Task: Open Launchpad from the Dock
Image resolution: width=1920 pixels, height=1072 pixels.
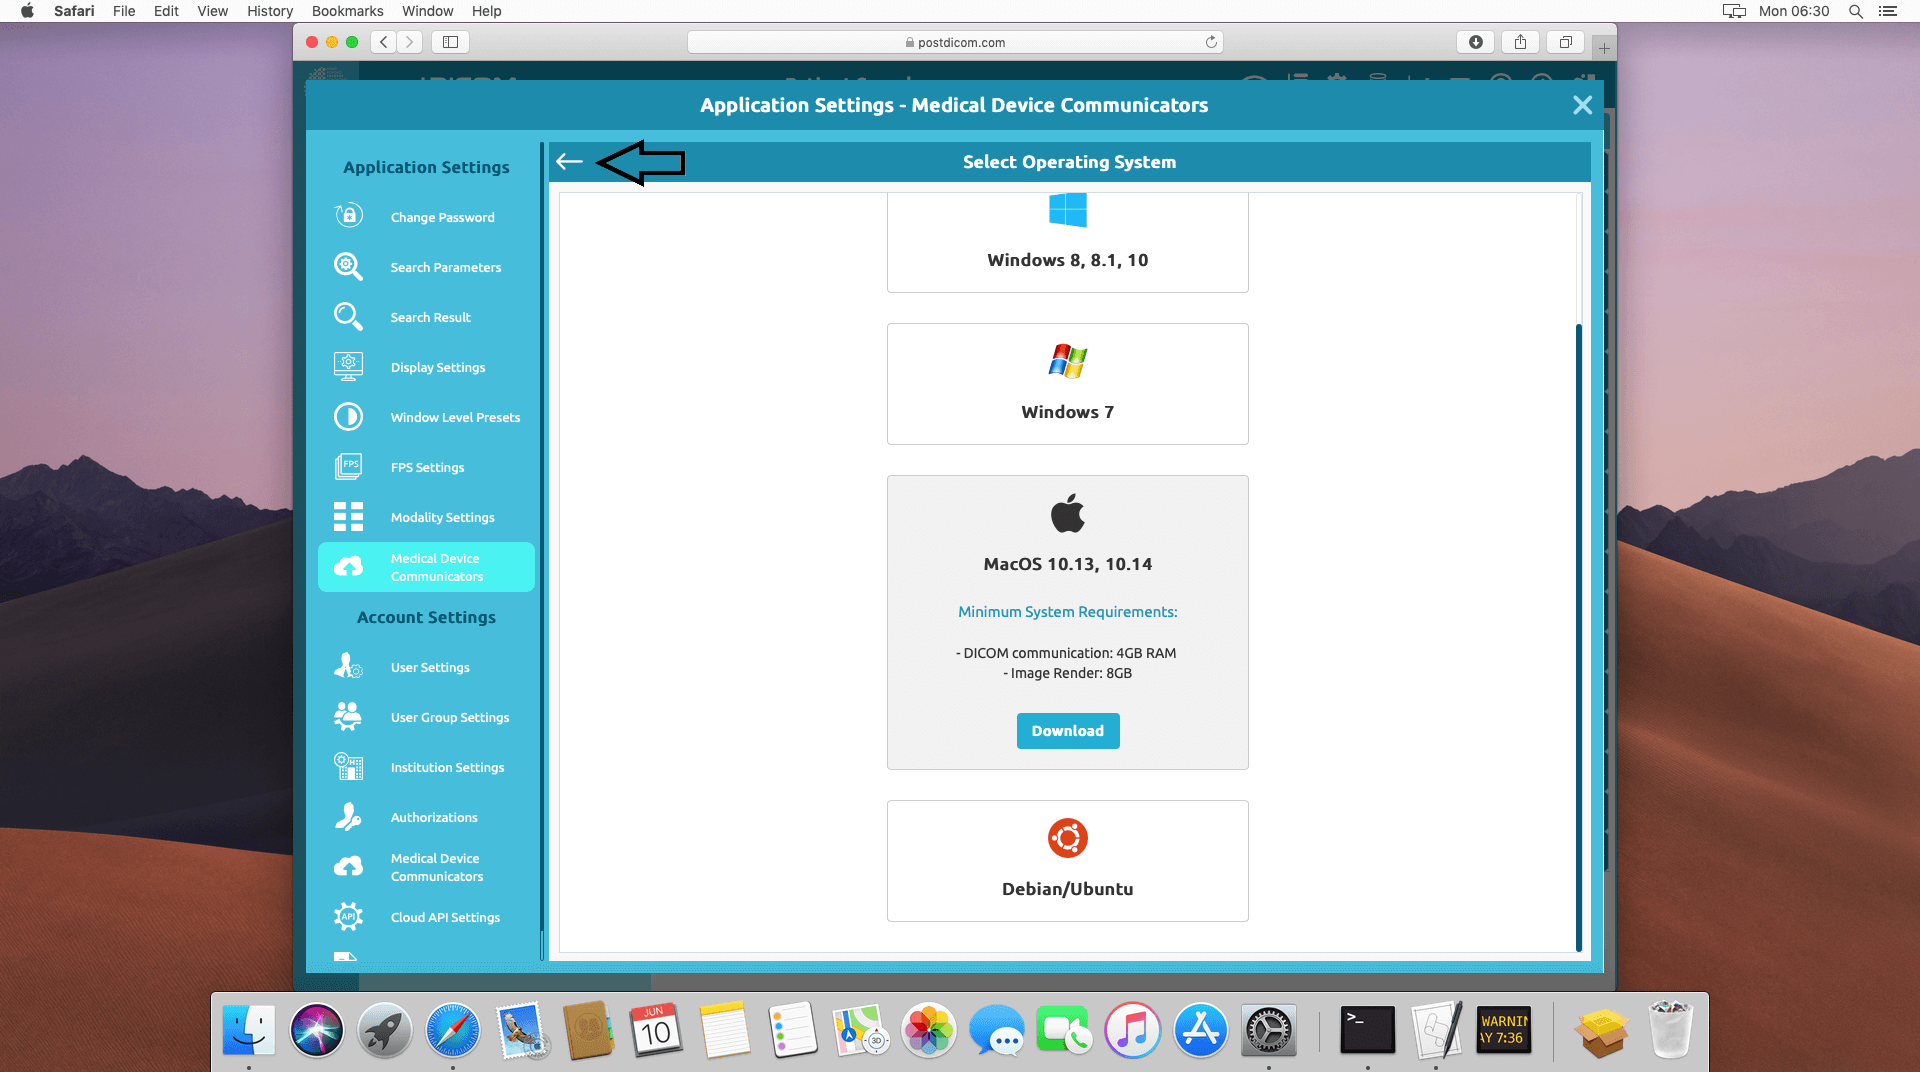Action: tap(385, 1030)
